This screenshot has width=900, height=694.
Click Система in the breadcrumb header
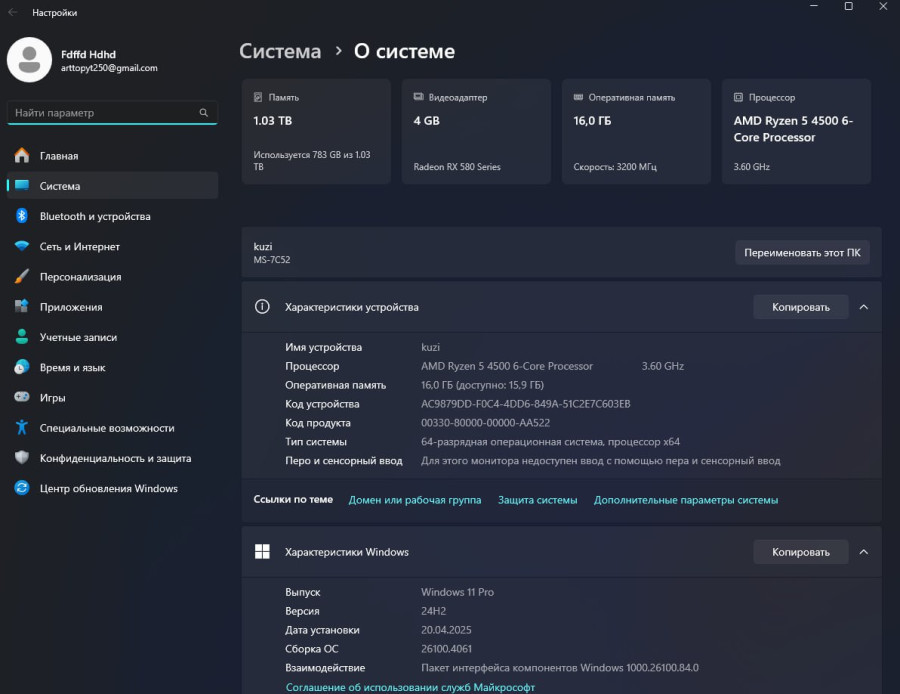[280, 51]
